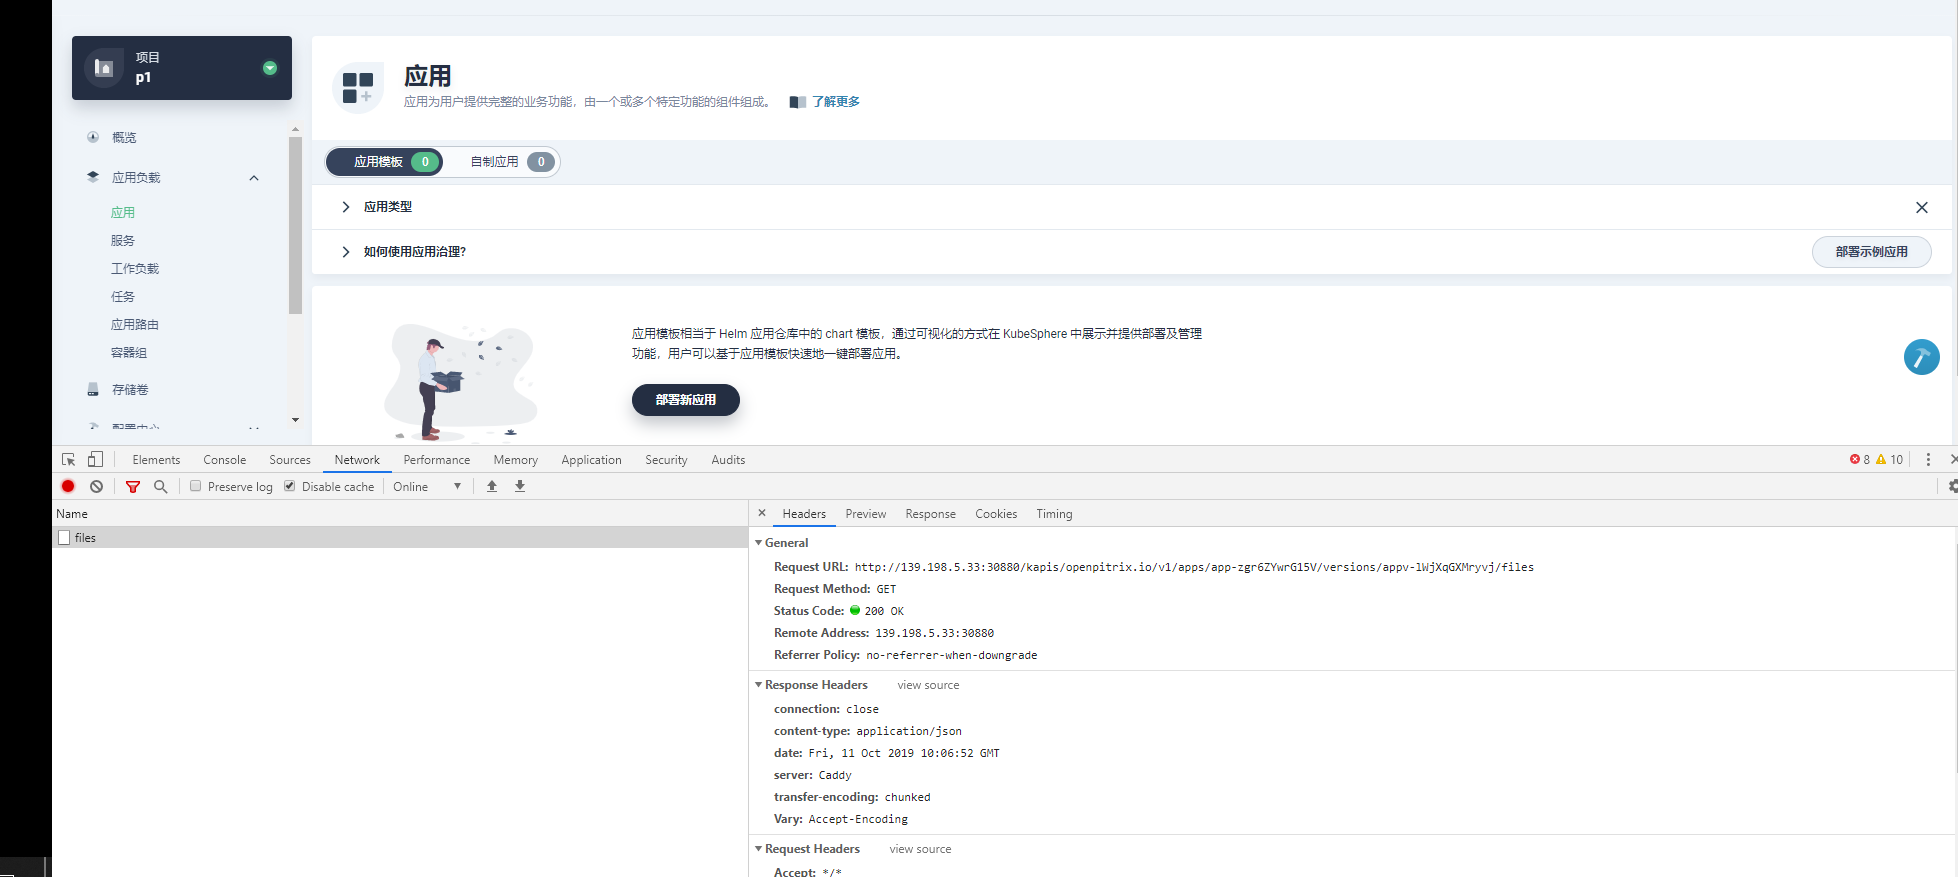Image resolution: width=1958 pixels, height=877 pixels.
Task: Clear the network log
Action: point(96,486)
